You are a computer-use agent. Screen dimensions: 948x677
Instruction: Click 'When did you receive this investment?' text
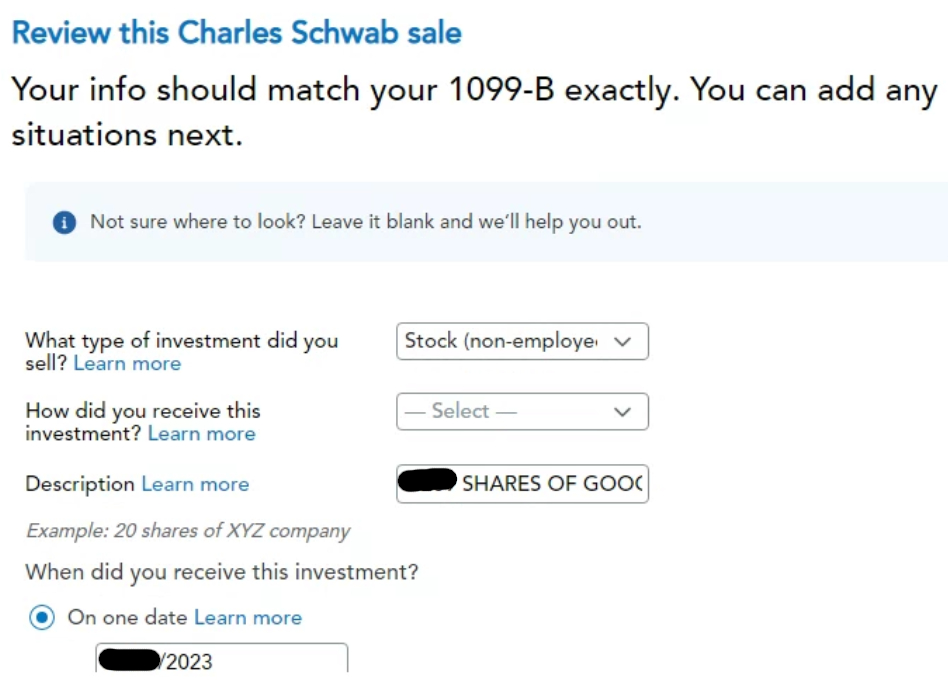click(x=222, y=572)
